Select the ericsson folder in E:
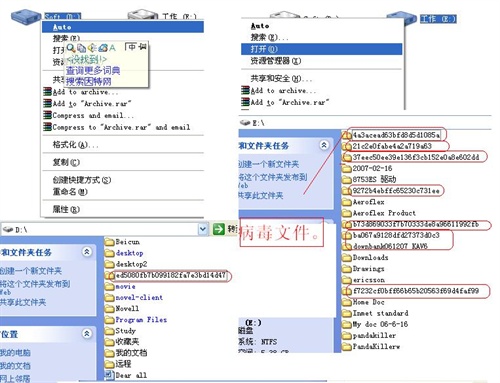This screenshot has width=500, height=383. (369, 280)
